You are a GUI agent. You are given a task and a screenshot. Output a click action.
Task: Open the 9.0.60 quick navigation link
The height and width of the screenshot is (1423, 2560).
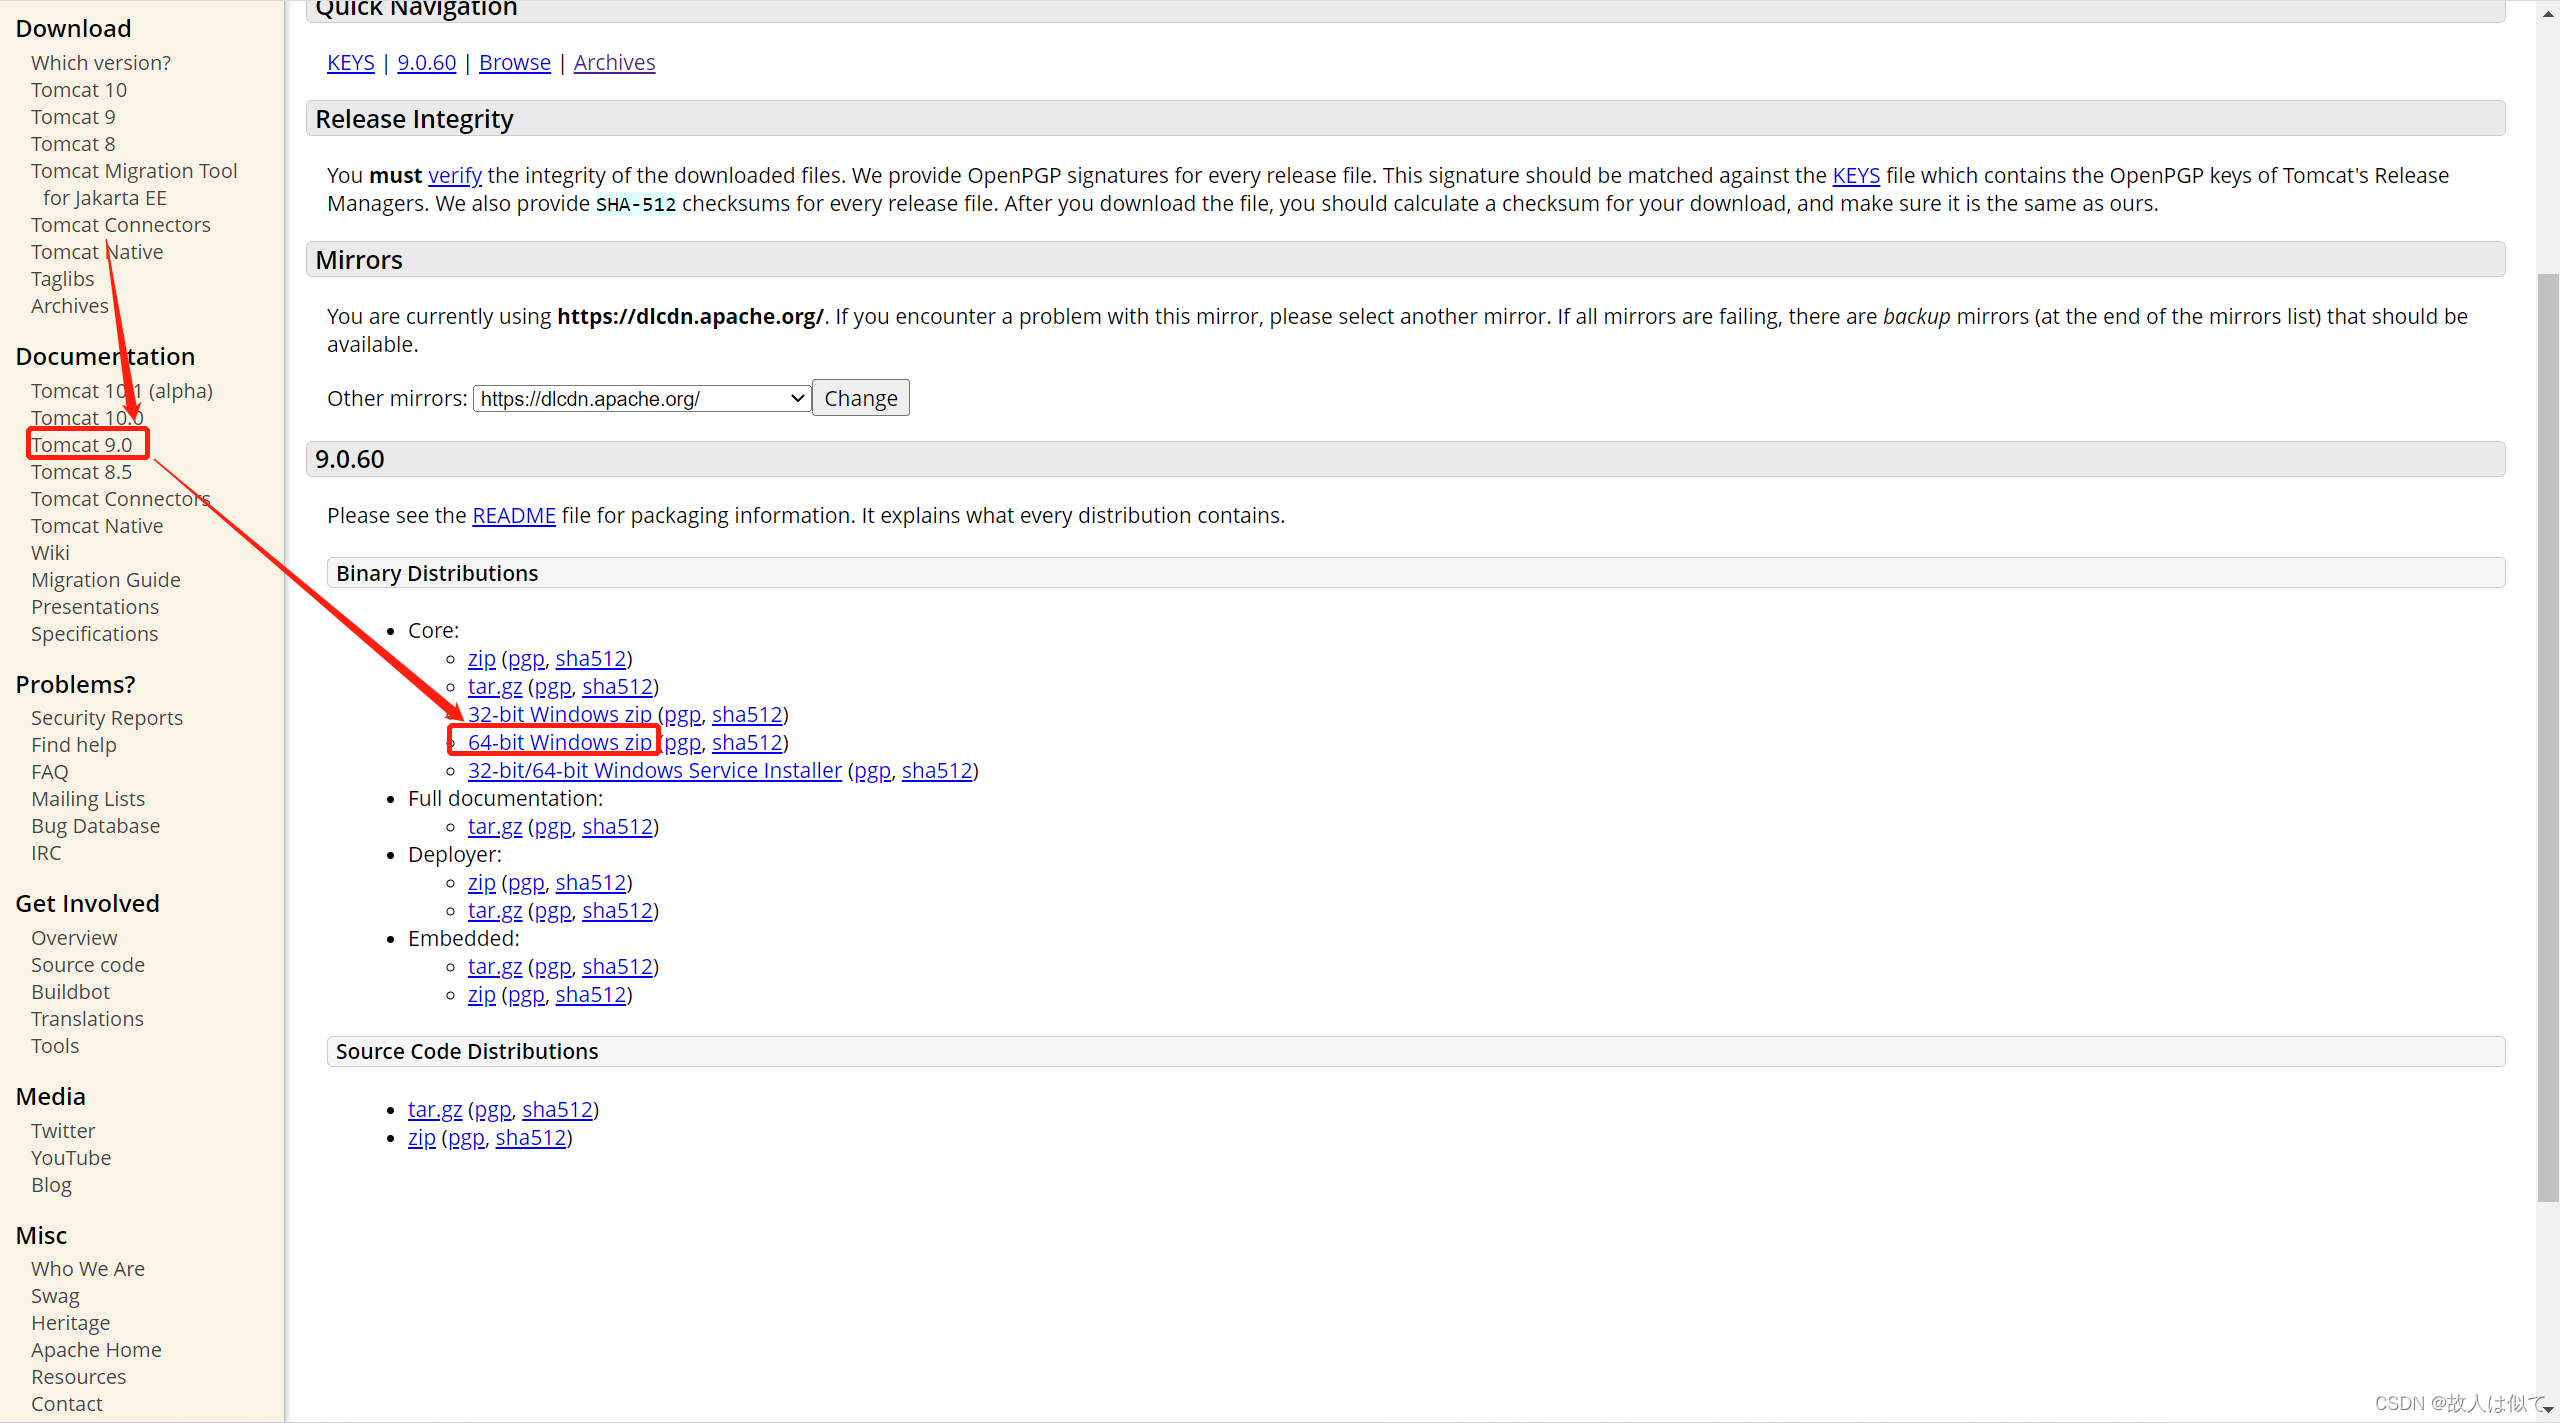pos(427,62)
